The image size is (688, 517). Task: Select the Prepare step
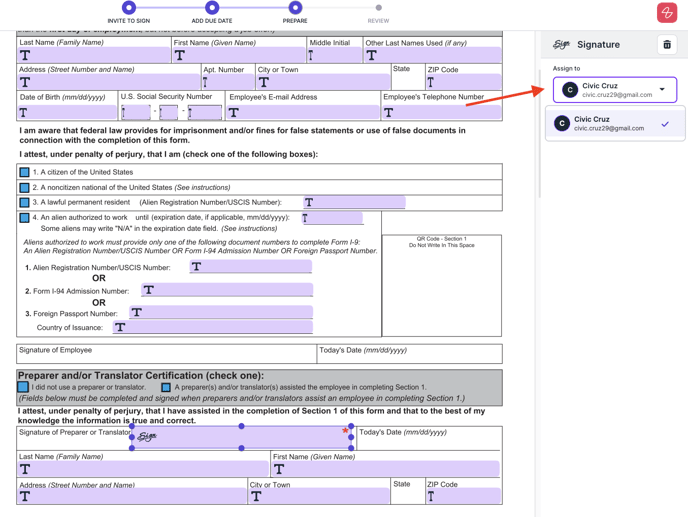pos(295,7)
